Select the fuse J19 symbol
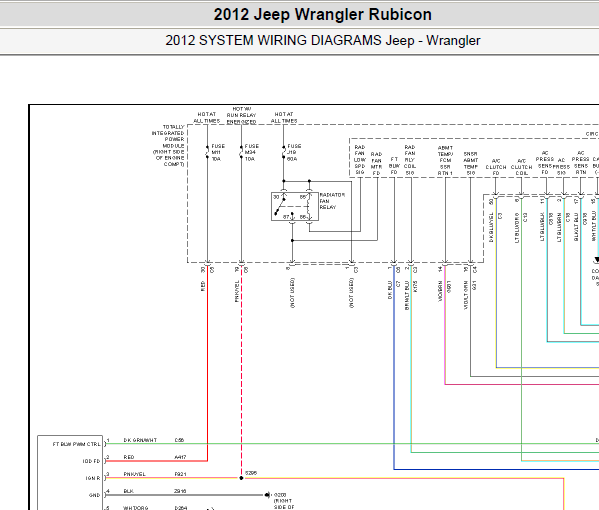 click(x=283, y=152)
